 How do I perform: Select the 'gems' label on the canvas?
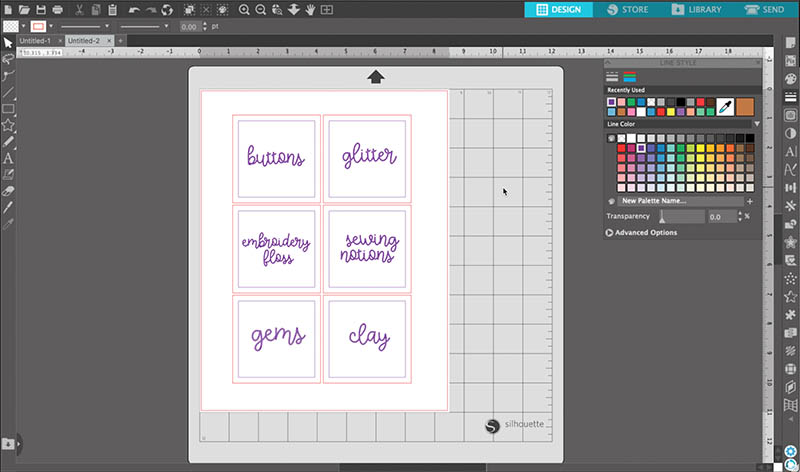tap(278, 337)
